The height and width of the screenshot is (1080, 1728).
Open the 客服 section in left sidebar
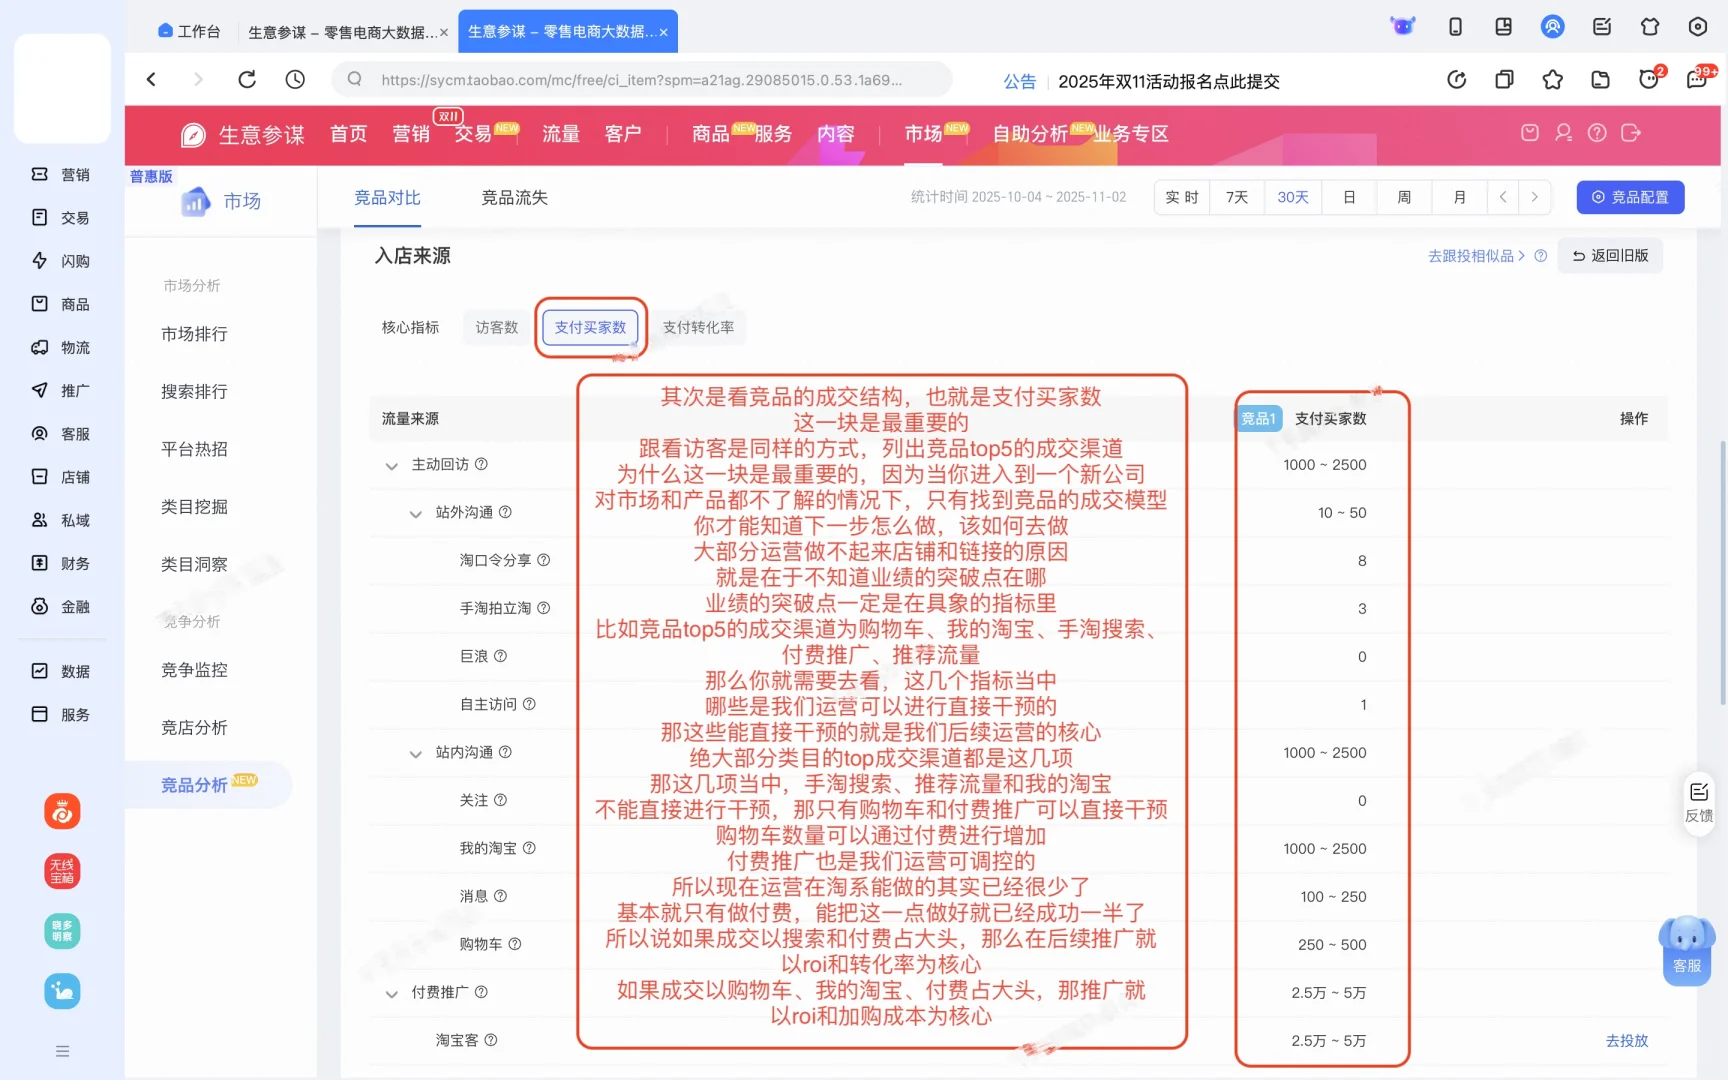click(61, 434)
